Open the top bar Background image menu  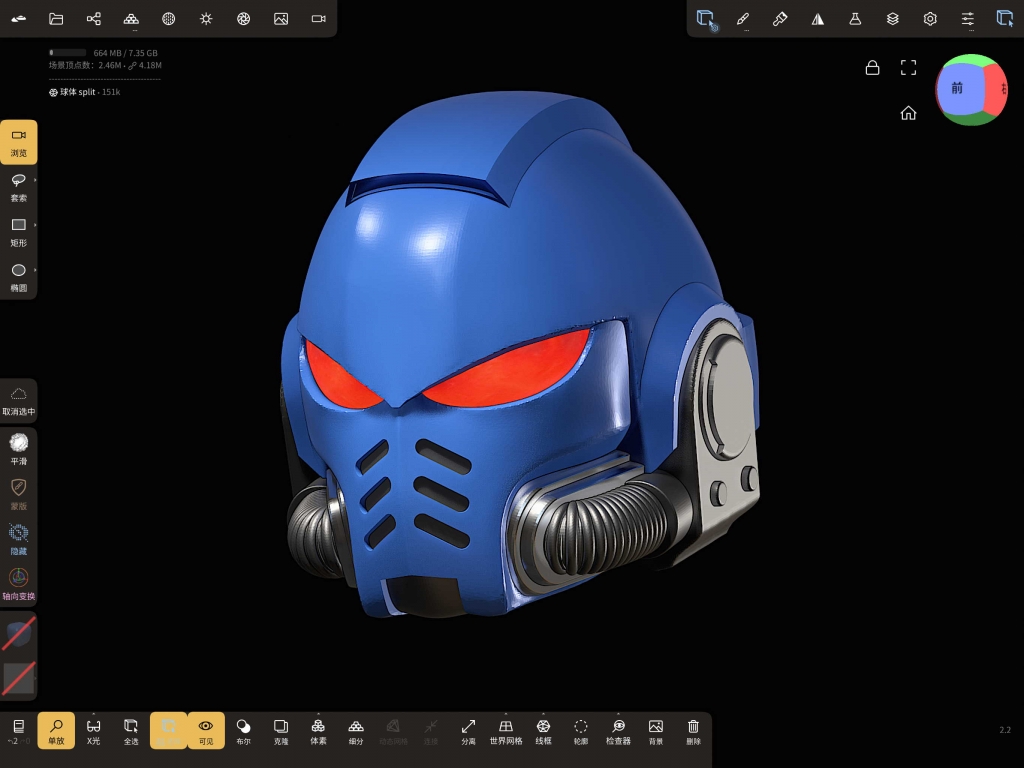281,18
